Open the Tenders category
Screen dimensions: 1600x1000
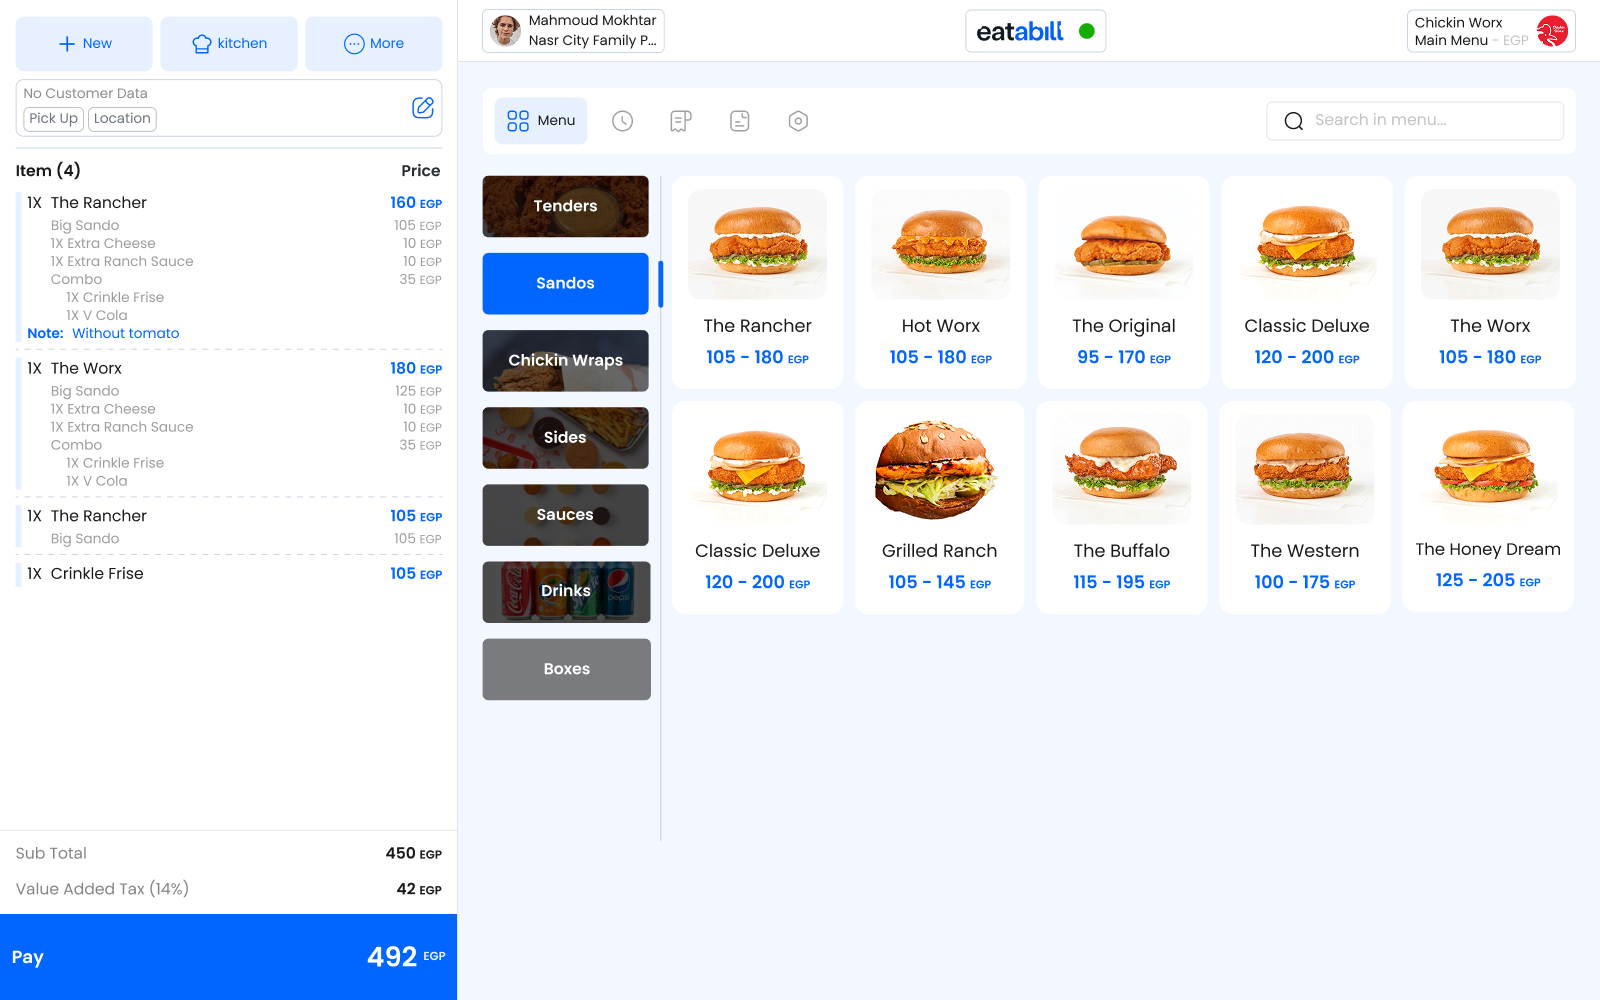(x=566, y=206)
